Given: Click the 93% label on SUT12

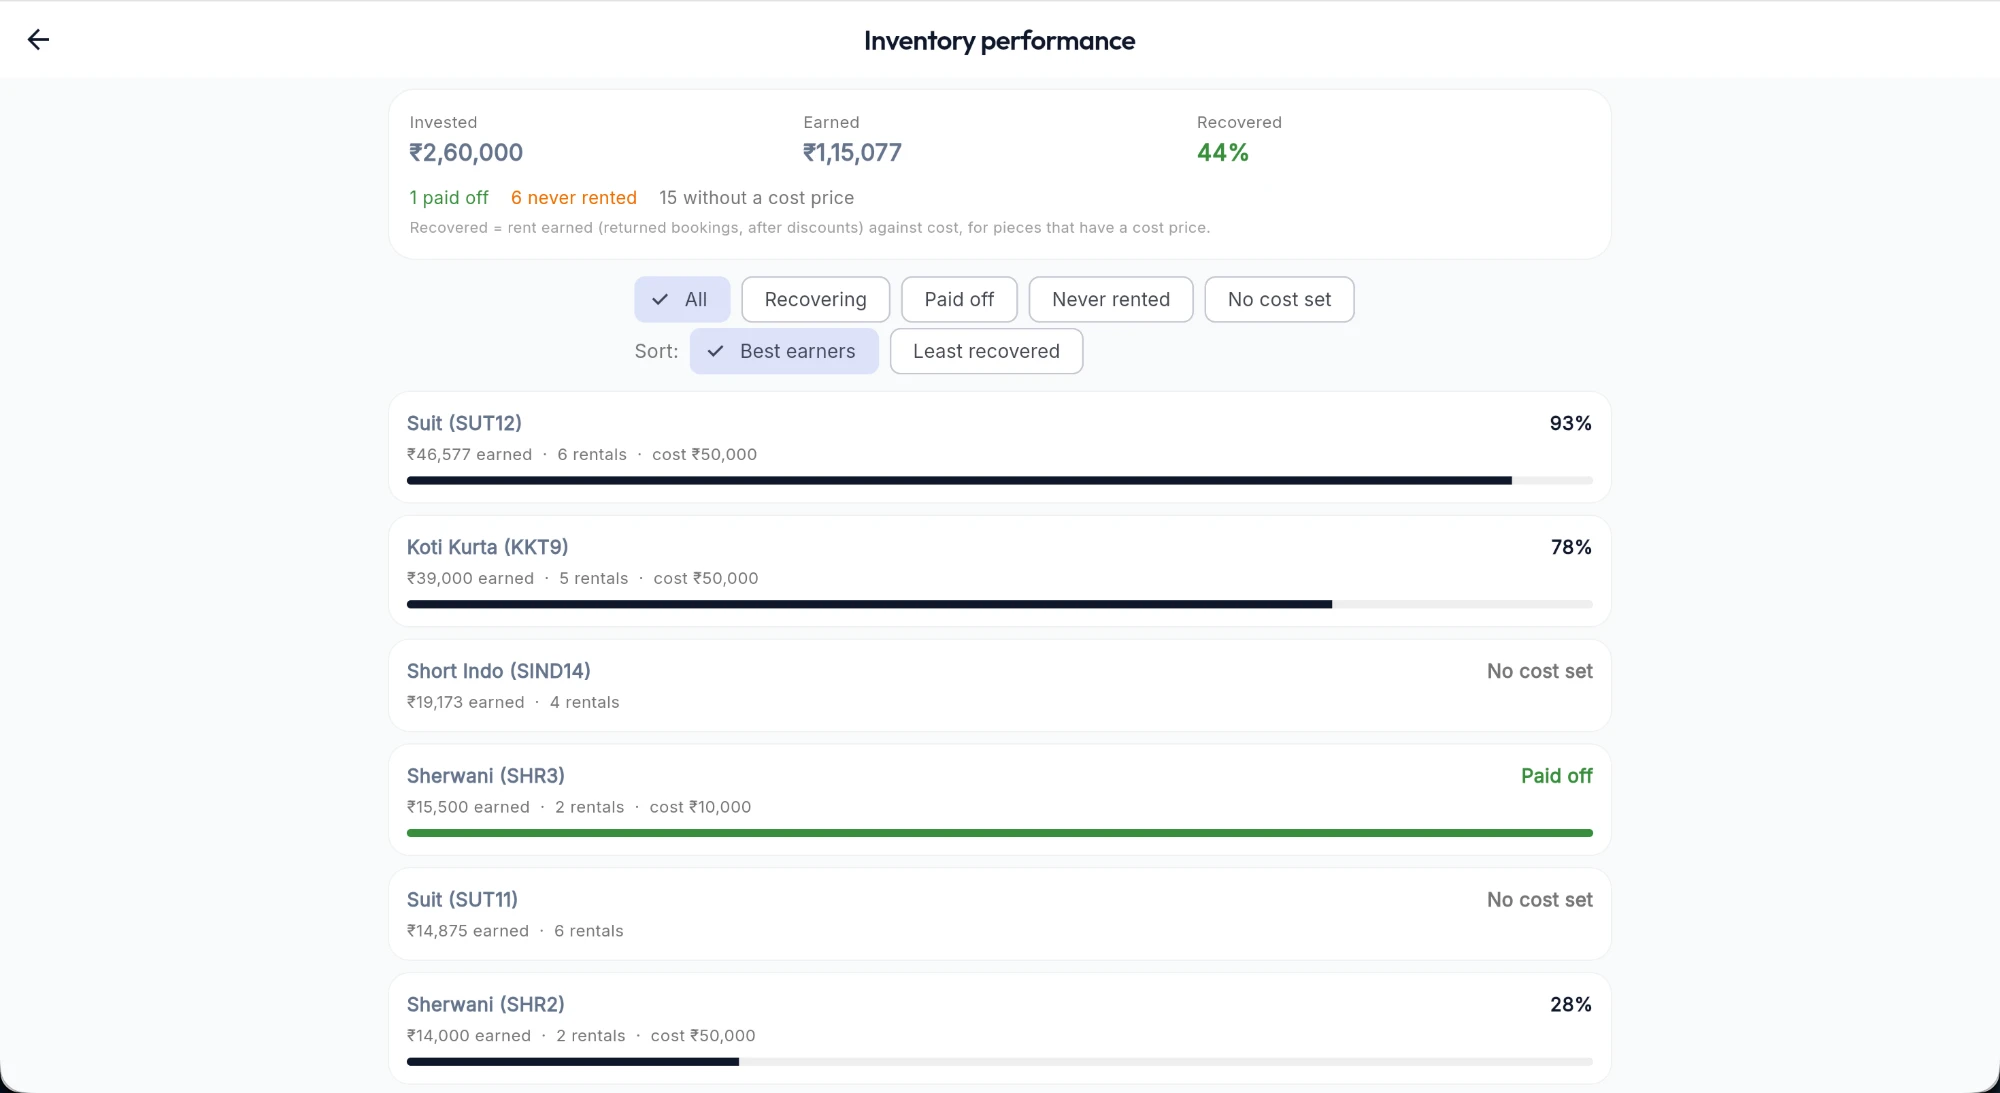Looking at the screenshot, I should tap(1570, 423).
